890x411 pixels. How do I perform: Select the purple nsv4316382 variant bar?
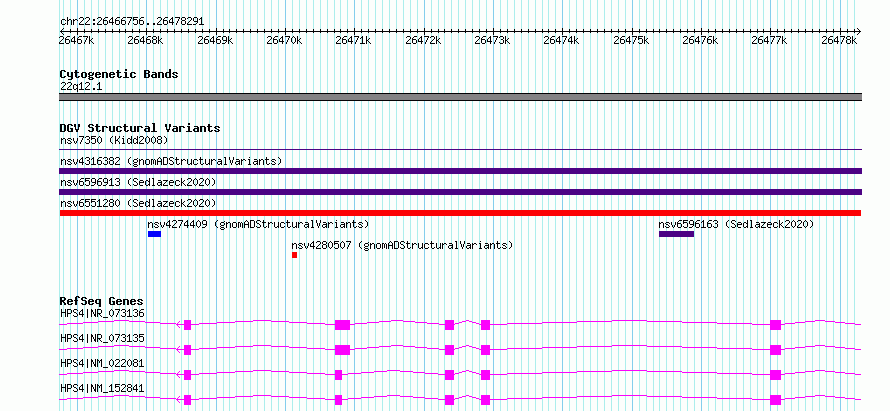click(x=460, y=171)
